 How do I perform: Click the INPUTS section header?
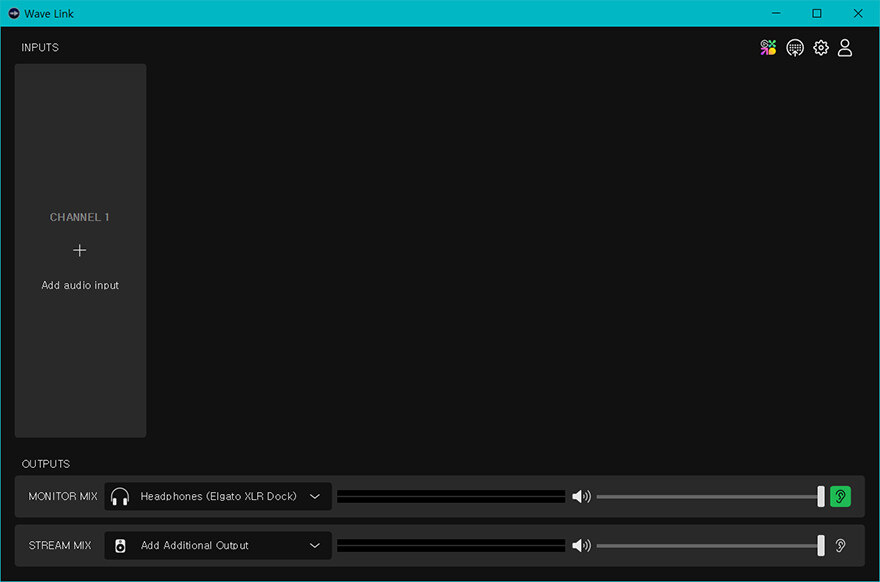click(x=40, y=47)
